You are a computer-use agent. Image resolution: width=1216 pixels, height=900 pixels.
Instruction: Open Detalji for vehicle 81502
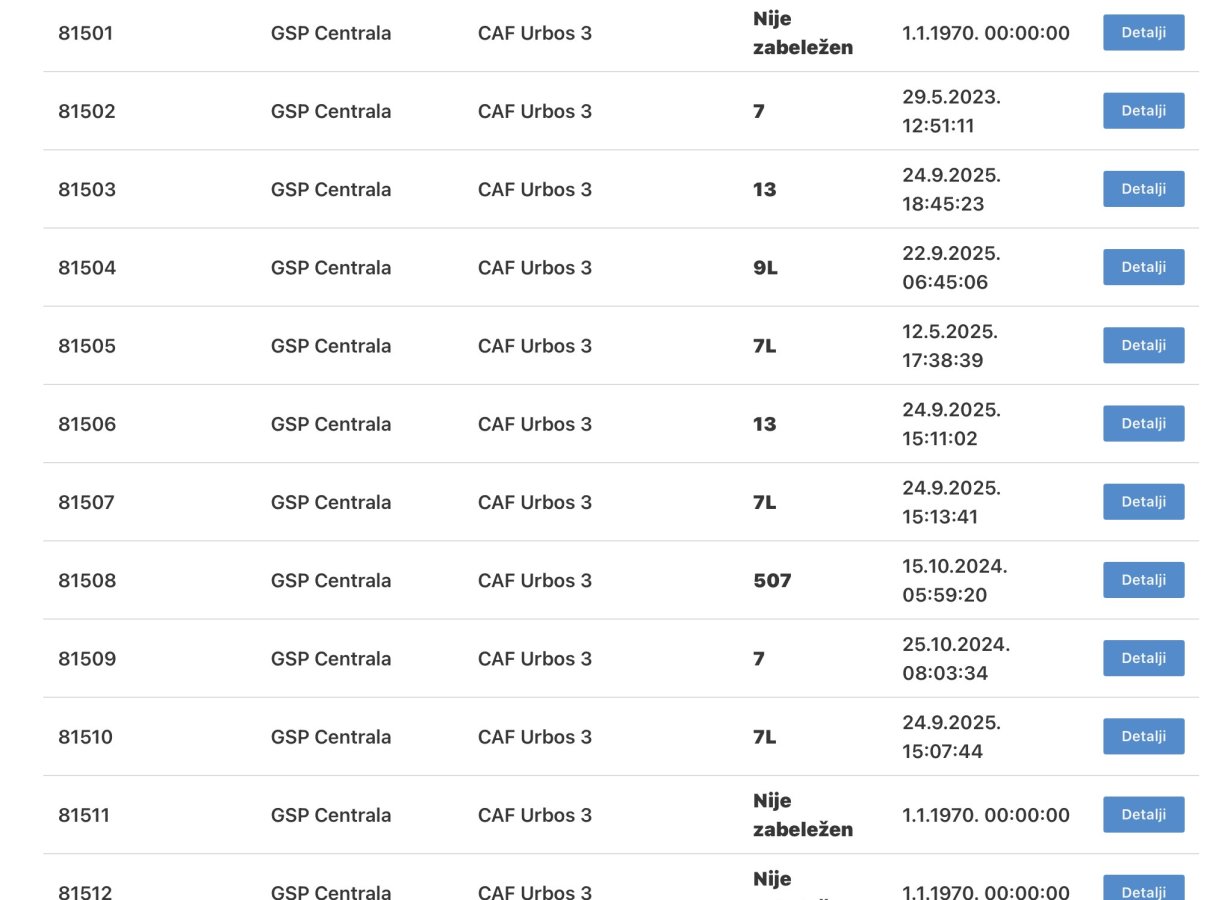[1143, 111]
